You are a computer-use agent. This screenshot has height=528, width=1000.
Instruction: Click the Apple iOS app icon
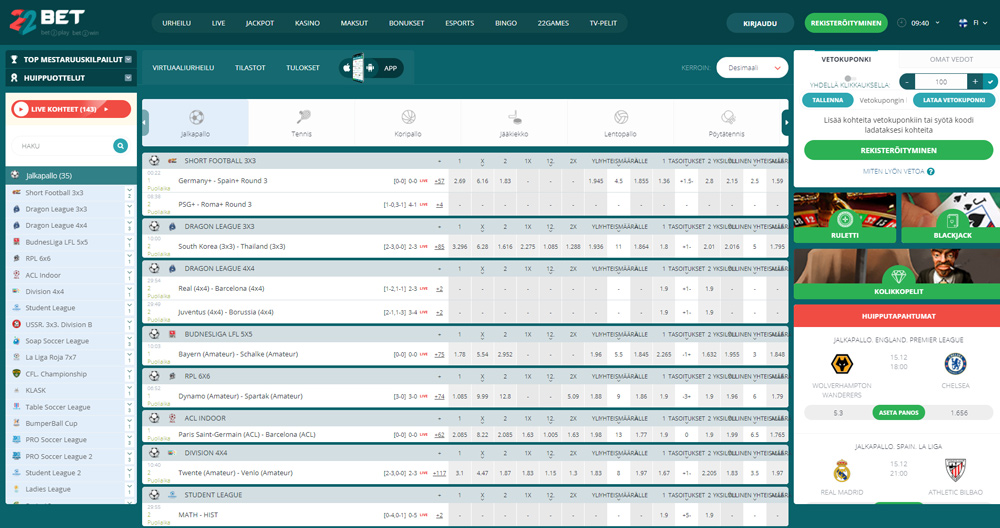tap(347, 68)
